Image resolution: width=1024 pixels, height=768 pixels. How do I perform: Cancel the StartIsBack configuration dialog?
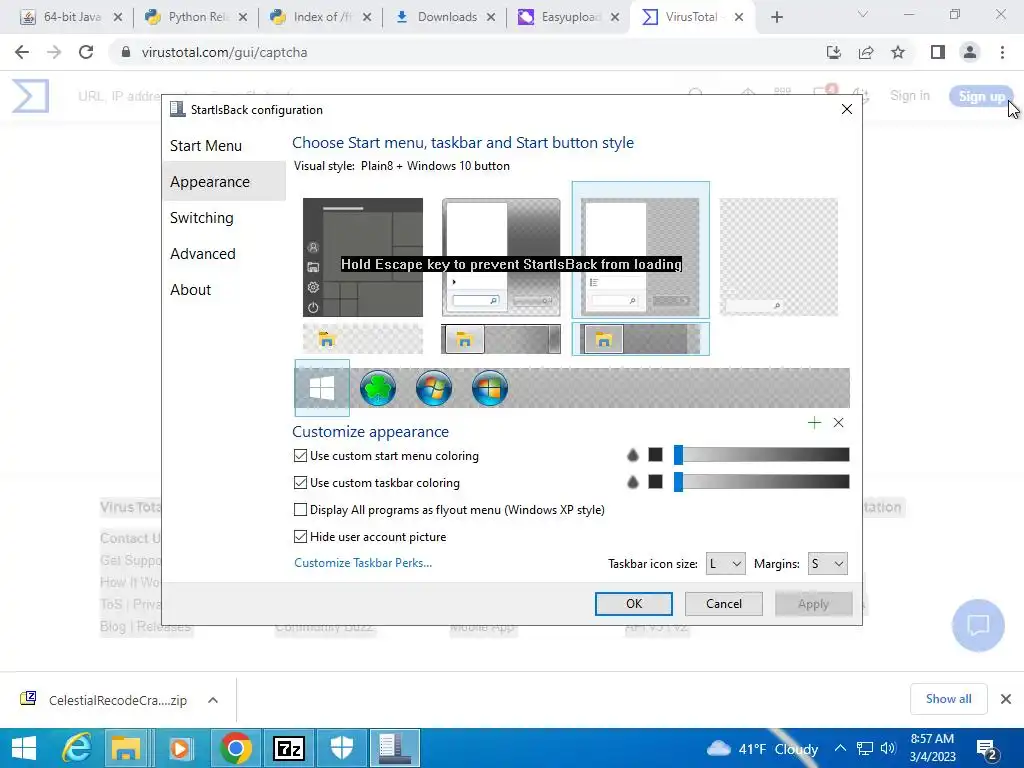724,604
